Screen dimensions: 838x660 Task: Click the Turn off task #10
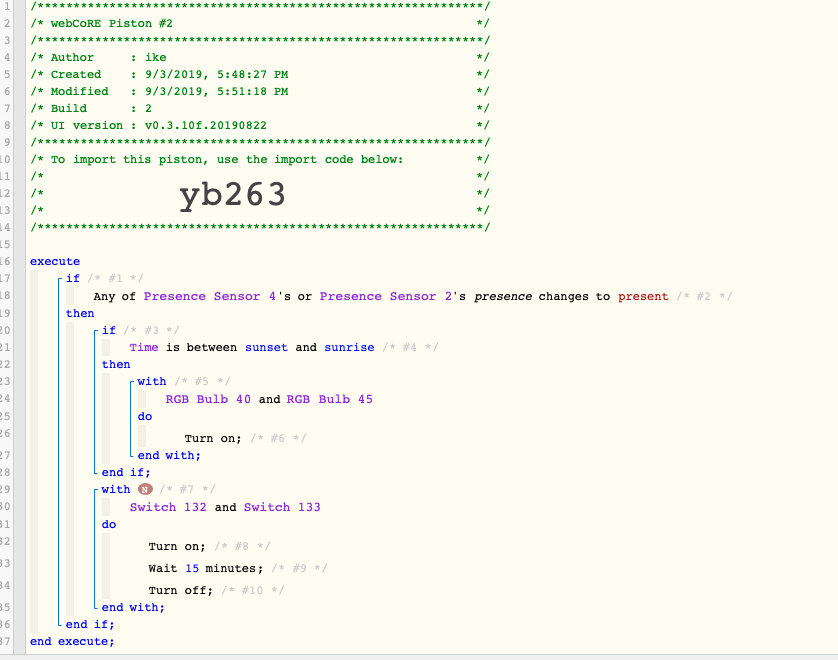[181, 591]
